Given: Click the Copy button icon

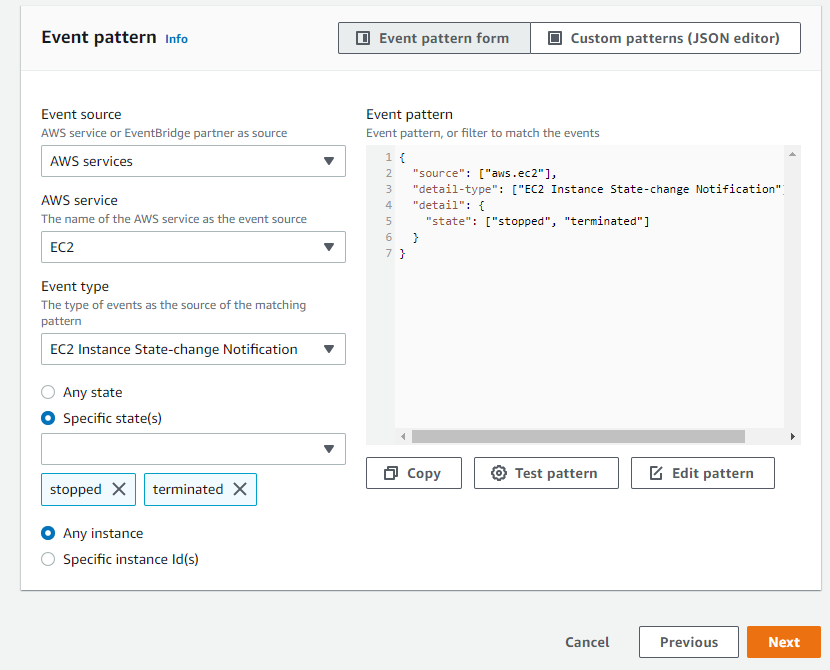Looking at the screenshot, I should [x=391, y=473].
